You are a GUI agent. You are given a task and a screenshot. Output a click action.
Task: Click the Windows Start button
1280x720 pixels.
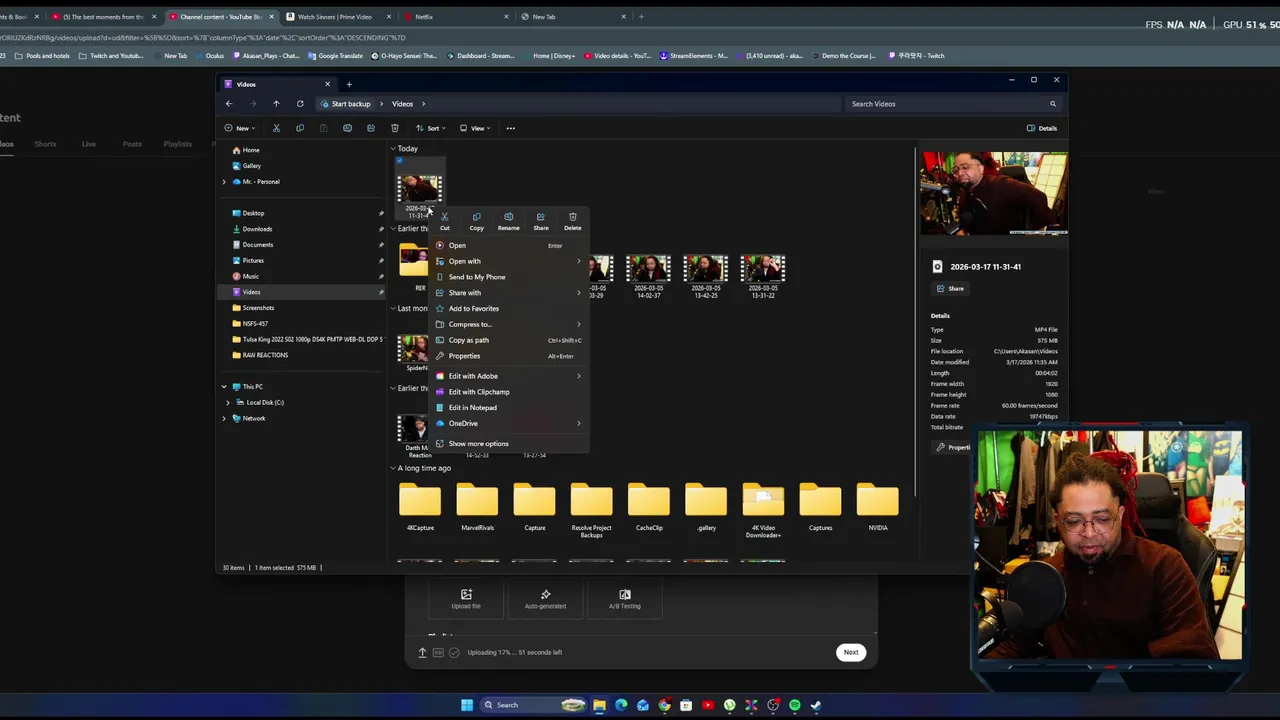tap(466, 705)
